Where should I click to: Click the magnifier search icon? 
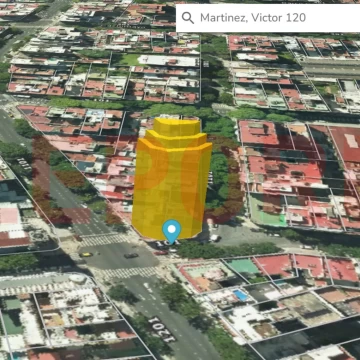pyautogui.click(x=188, y=18)
